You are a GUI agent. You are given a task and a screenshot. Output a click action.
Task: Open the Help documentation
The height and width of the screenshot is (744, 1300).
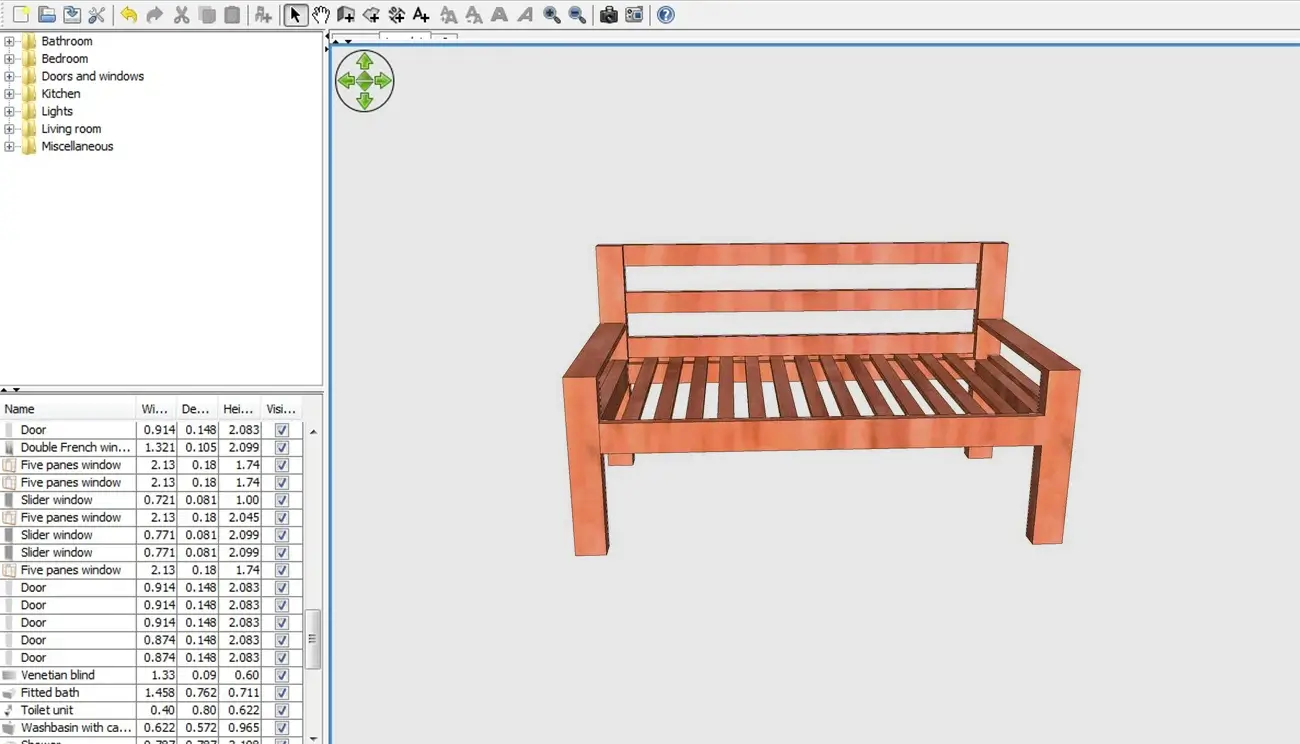664,14
